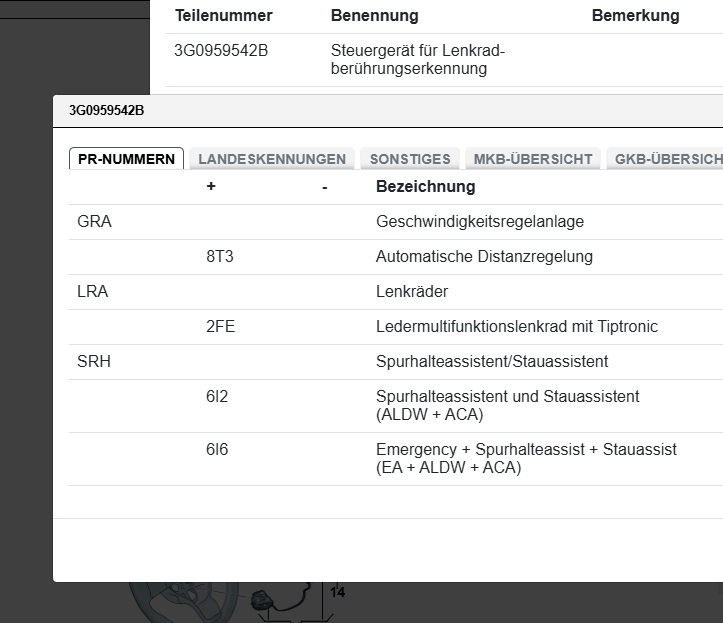Switch to the PR-NUMMERN tab
This screenshot has height=623, width=723.
coord(126,159)
